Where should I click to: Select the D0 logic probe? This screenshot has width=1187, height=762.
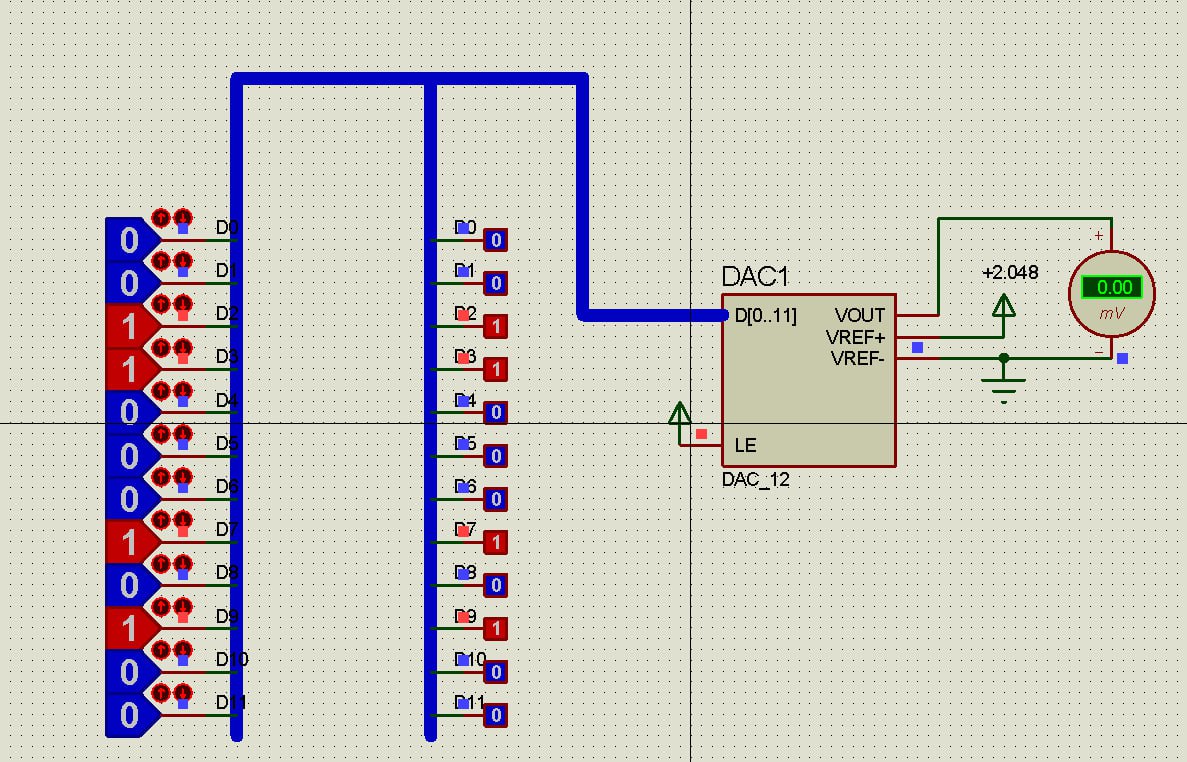click(496, 240)
